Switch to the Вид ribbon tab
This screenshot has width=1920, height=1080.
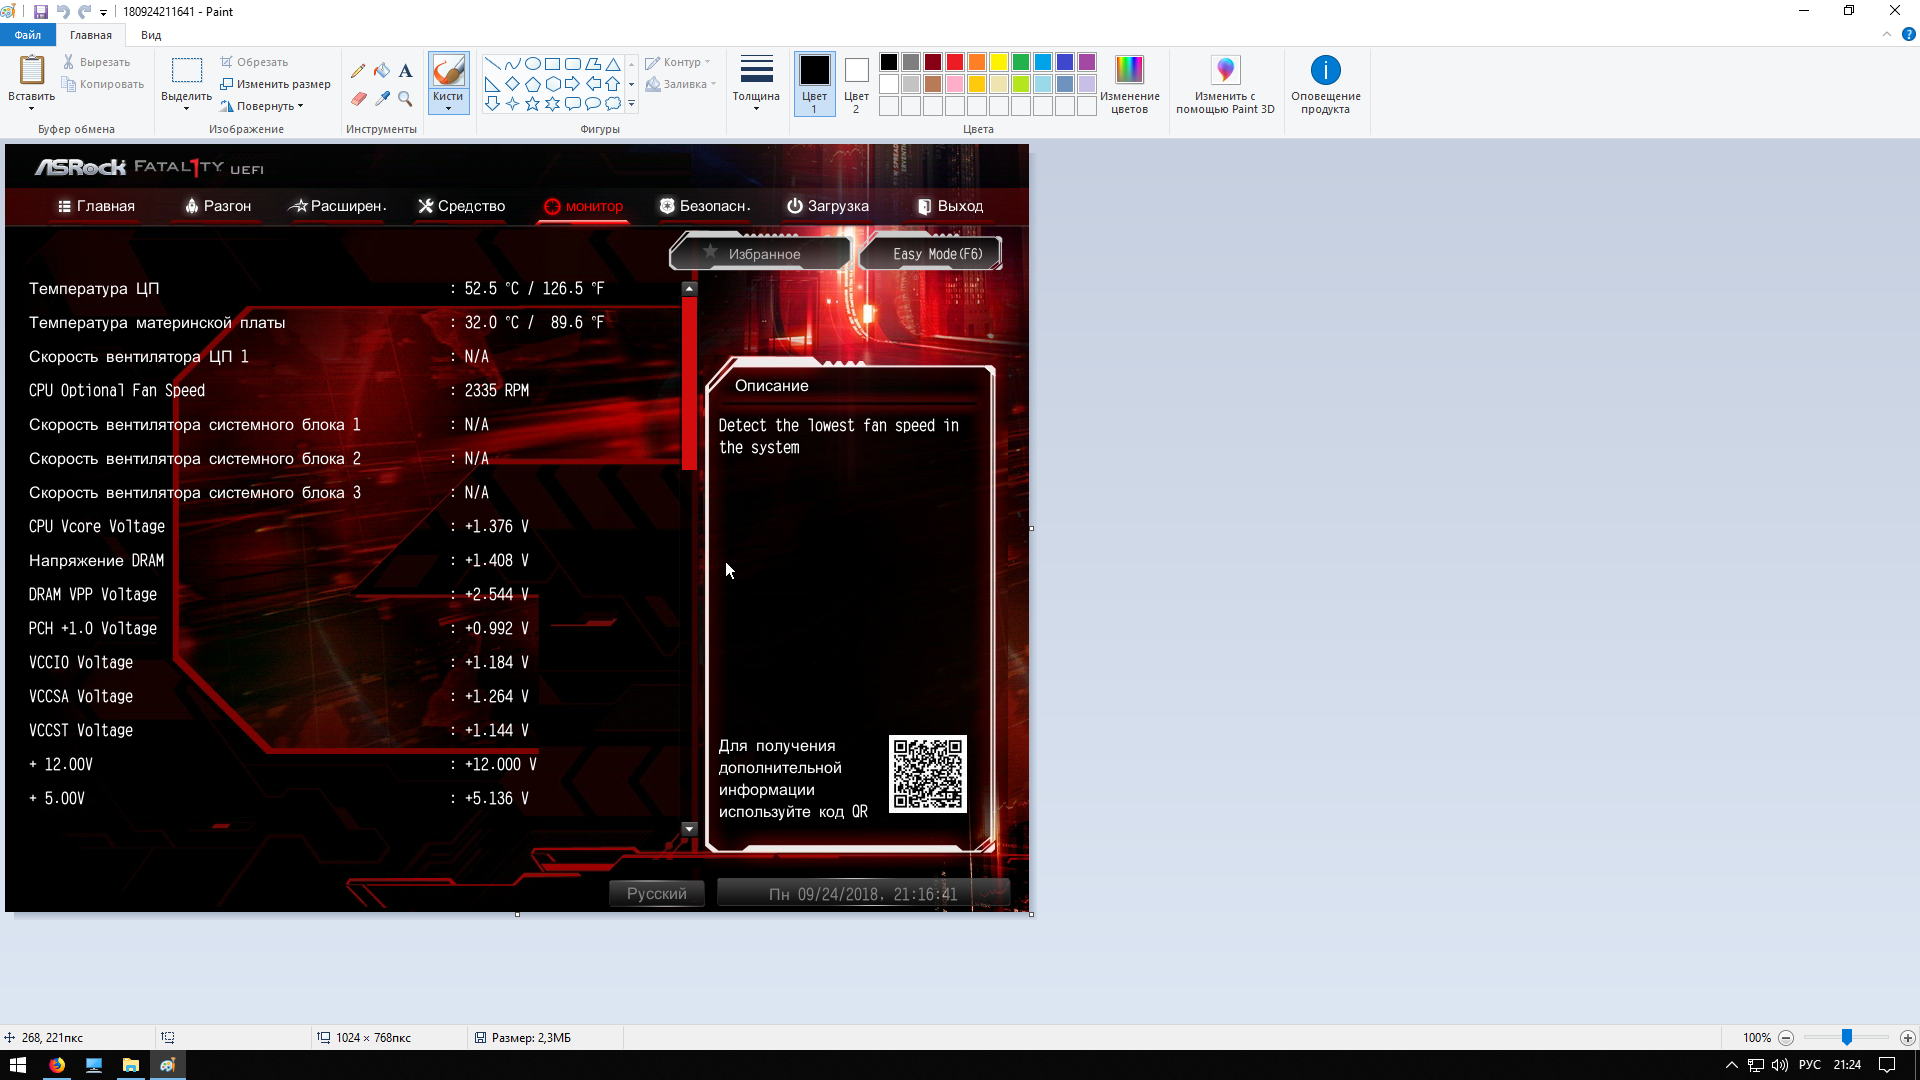pyautogui.click(x=151, y=35)
